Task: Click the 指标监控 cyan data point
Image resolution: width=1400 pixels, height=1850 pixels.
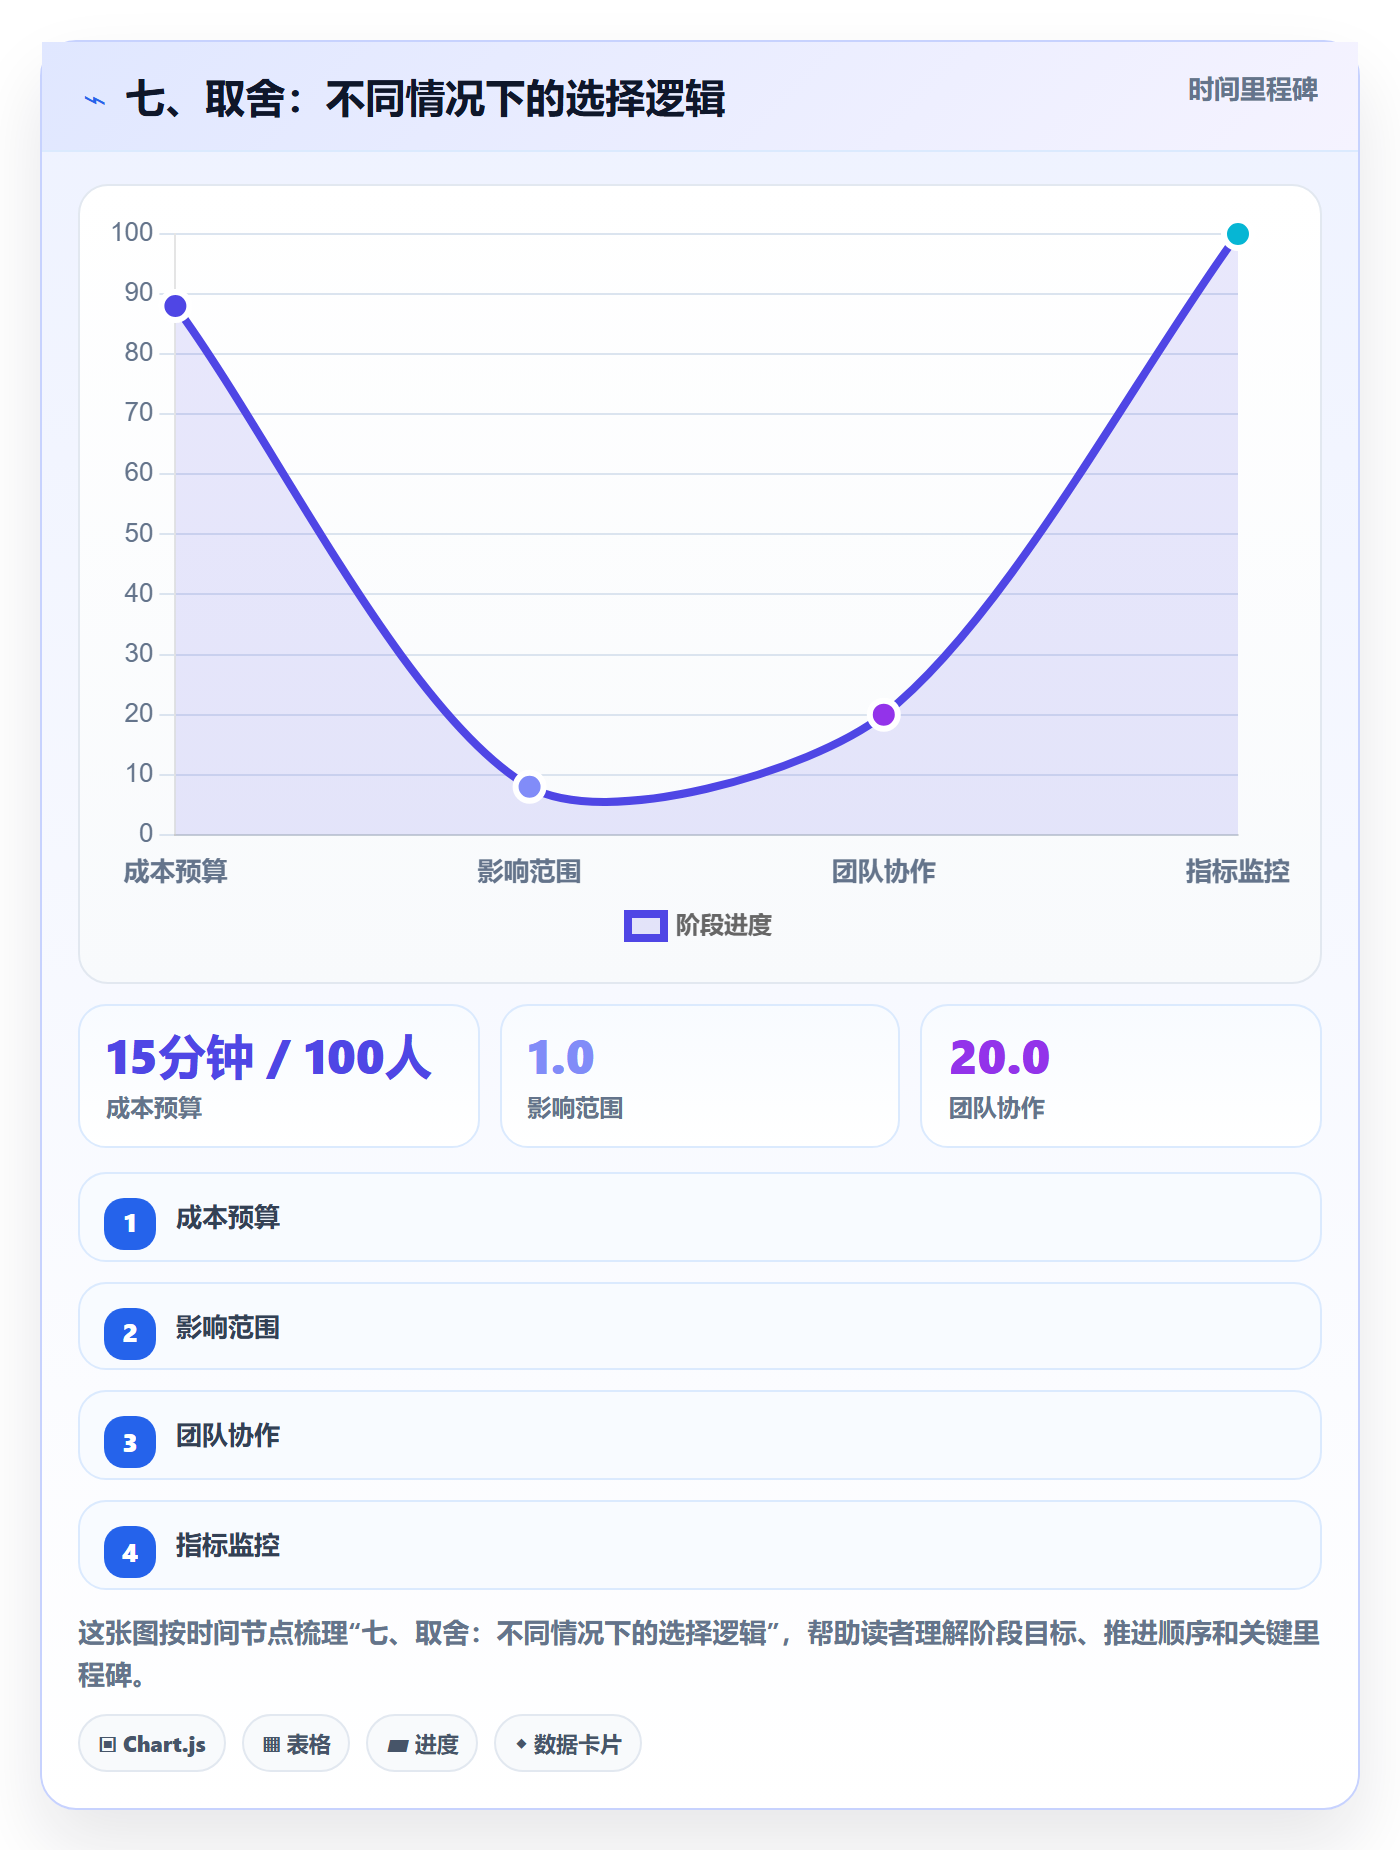Action: coord(1237,234)
